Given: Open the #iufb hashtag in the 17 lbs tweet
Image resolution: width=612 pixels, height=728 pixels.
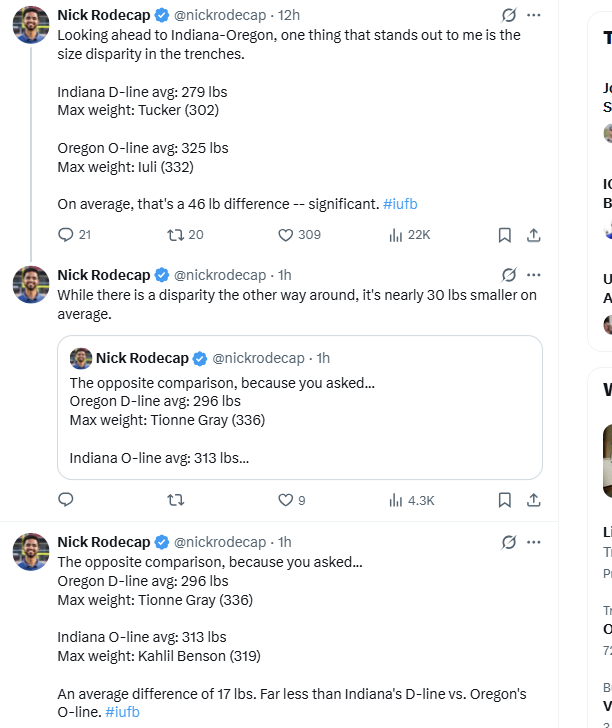Looking at the screenshot, I should (122, 712).
